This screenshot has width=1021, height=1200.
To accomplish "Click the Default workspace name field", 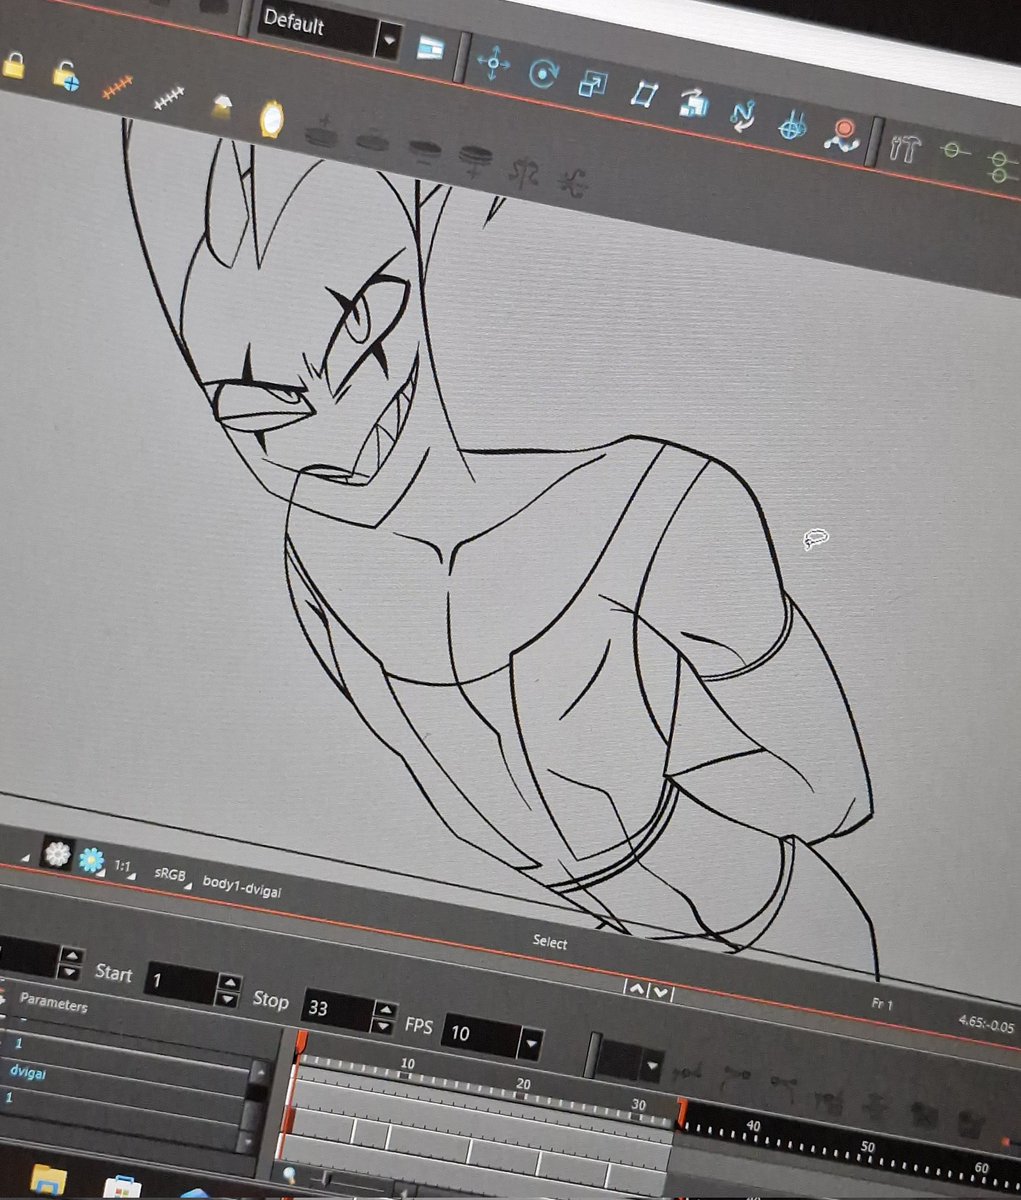I will point(315,29).
